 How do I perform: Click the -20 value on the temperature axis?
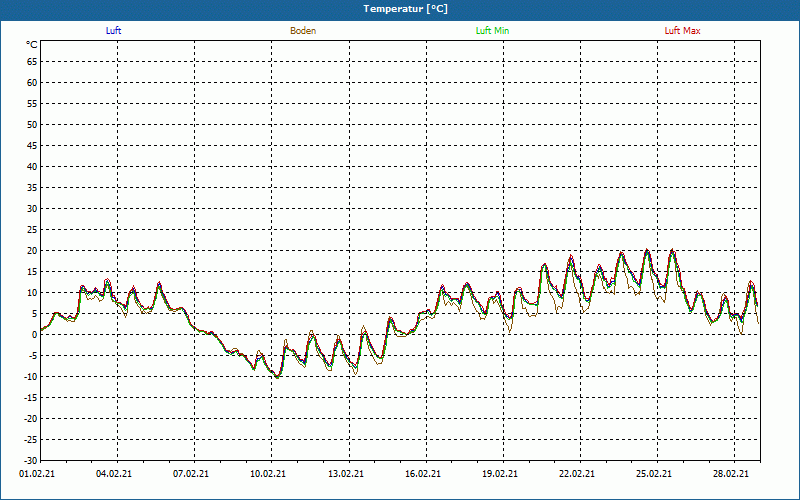coord(31,418)
